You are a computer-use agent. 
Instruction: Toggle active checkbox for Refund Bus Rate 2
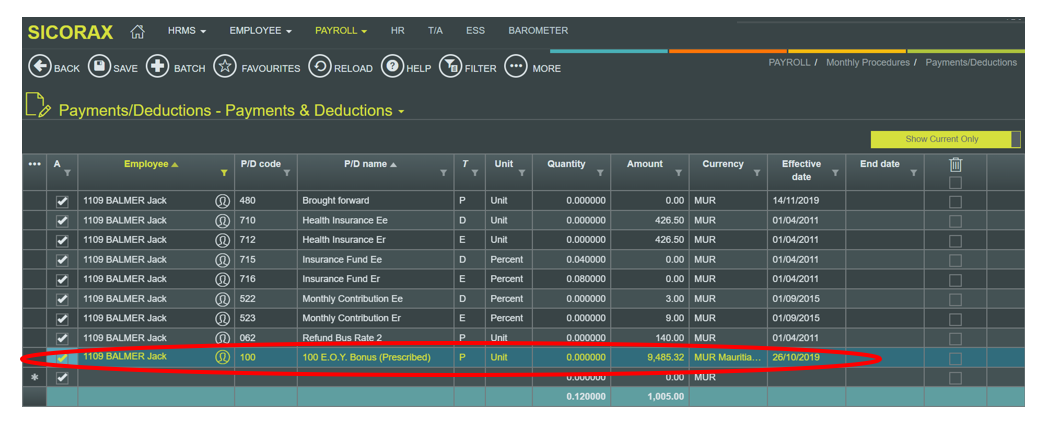click(62, 338)
